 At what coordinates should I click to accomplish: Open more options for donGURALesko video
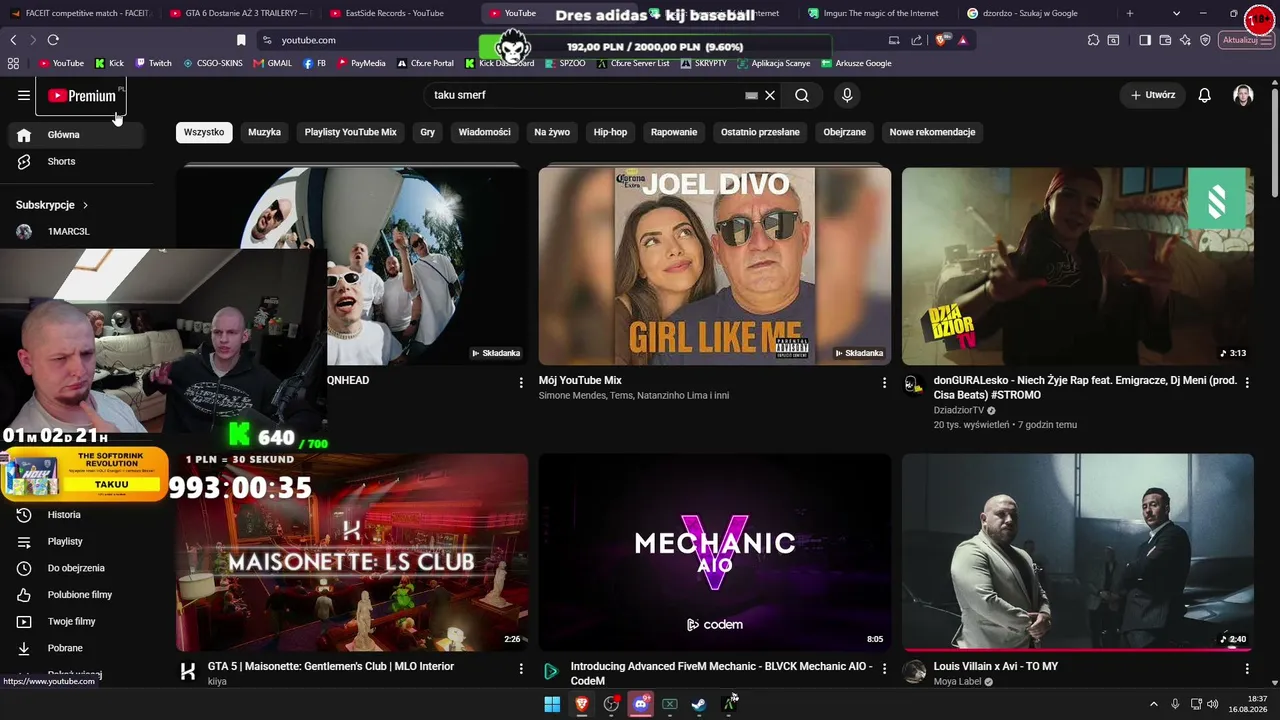1247,383
